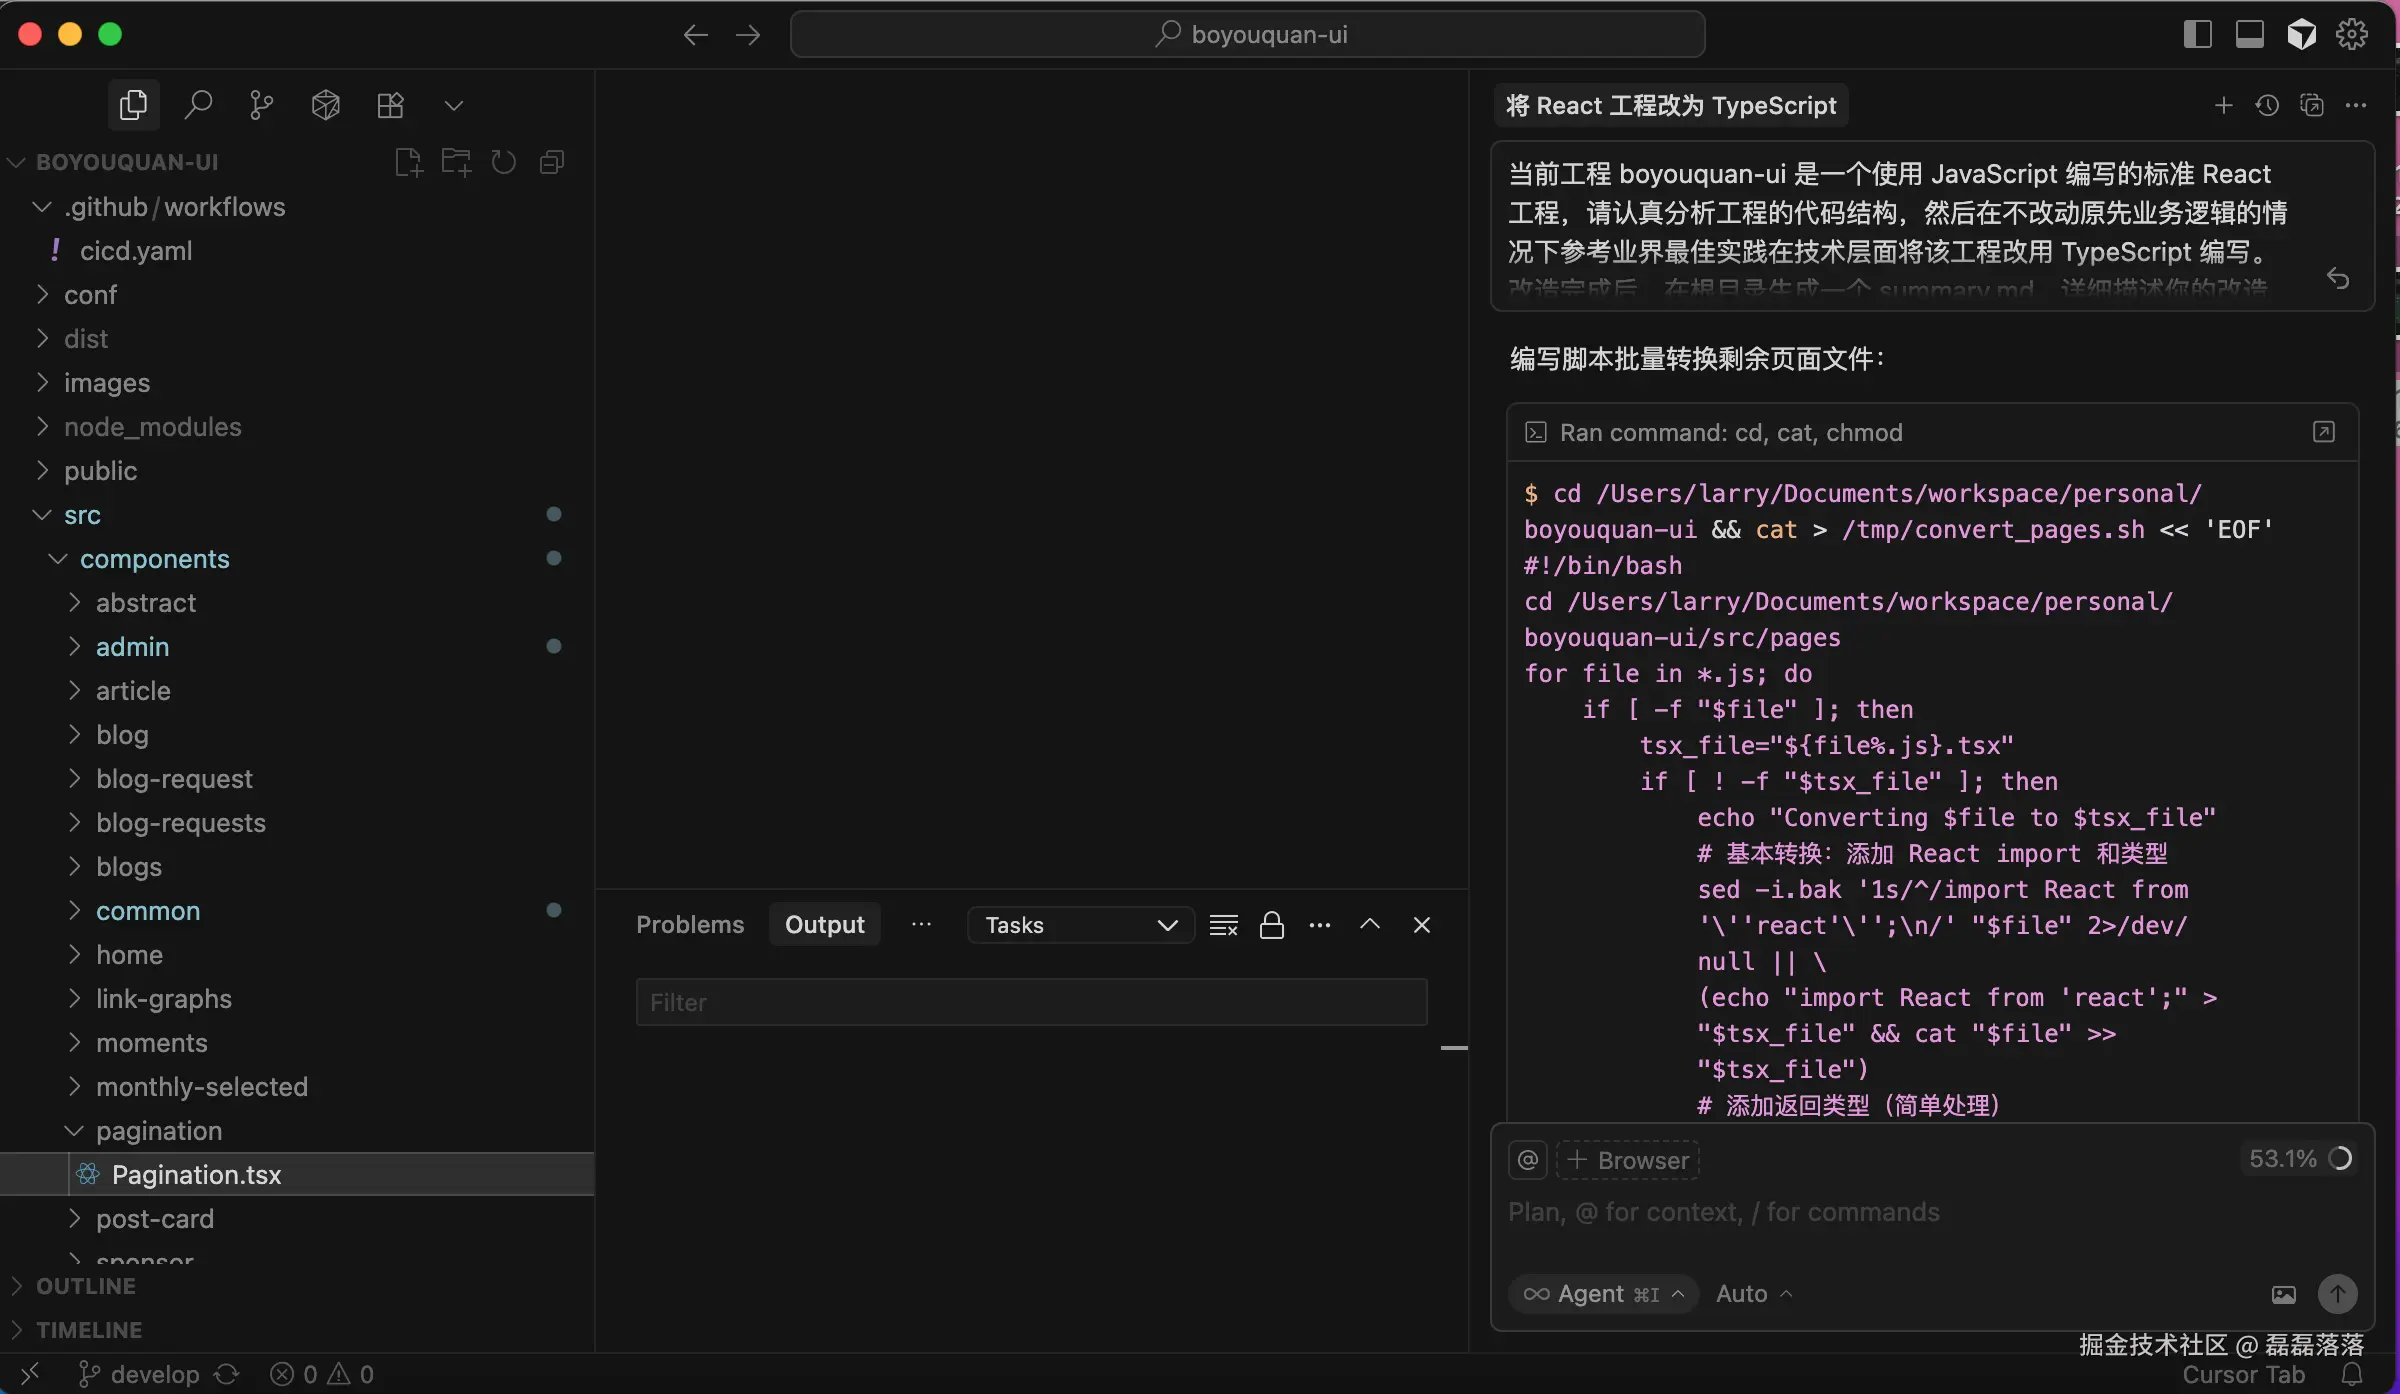Switch to the Problems tab
Screen dimensions: 2400x1394
(689, 924)
